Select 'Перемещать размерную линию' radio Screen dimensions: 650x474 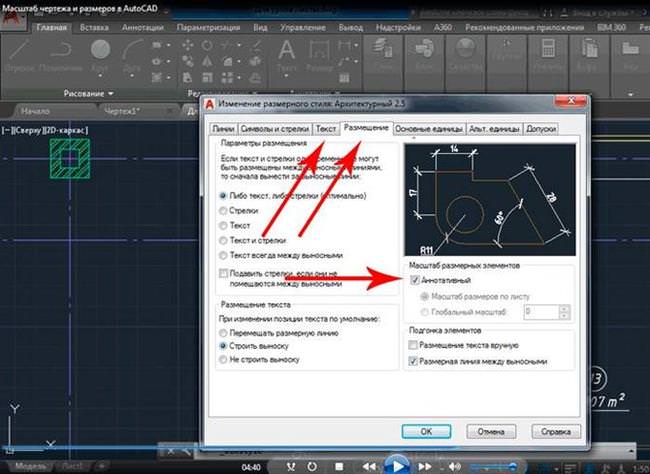223,333
